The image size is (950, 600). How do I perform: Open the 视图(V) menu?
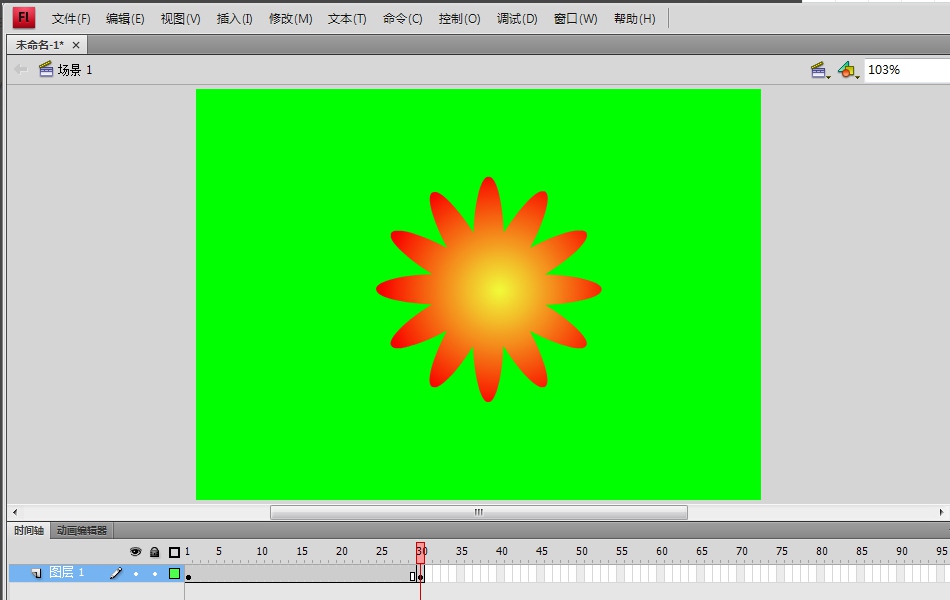point(180,19)
